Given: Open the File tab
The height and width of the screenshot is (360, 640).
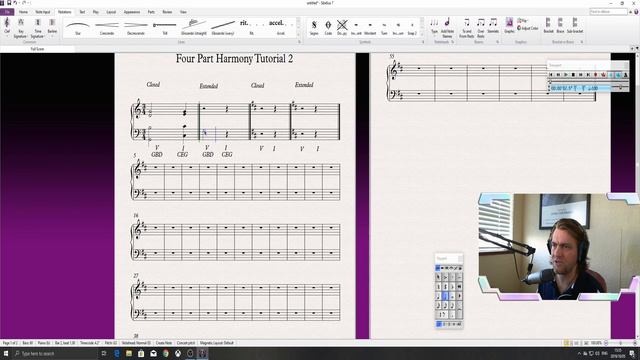Looking at the screenshot, I should (7, 12).
